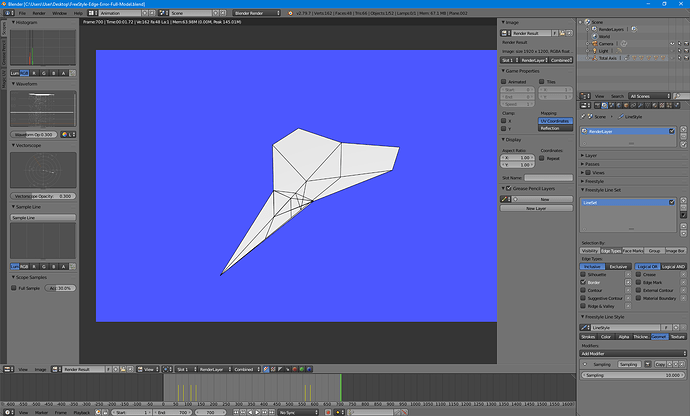Select Reflection mapping option

[555, 128]
